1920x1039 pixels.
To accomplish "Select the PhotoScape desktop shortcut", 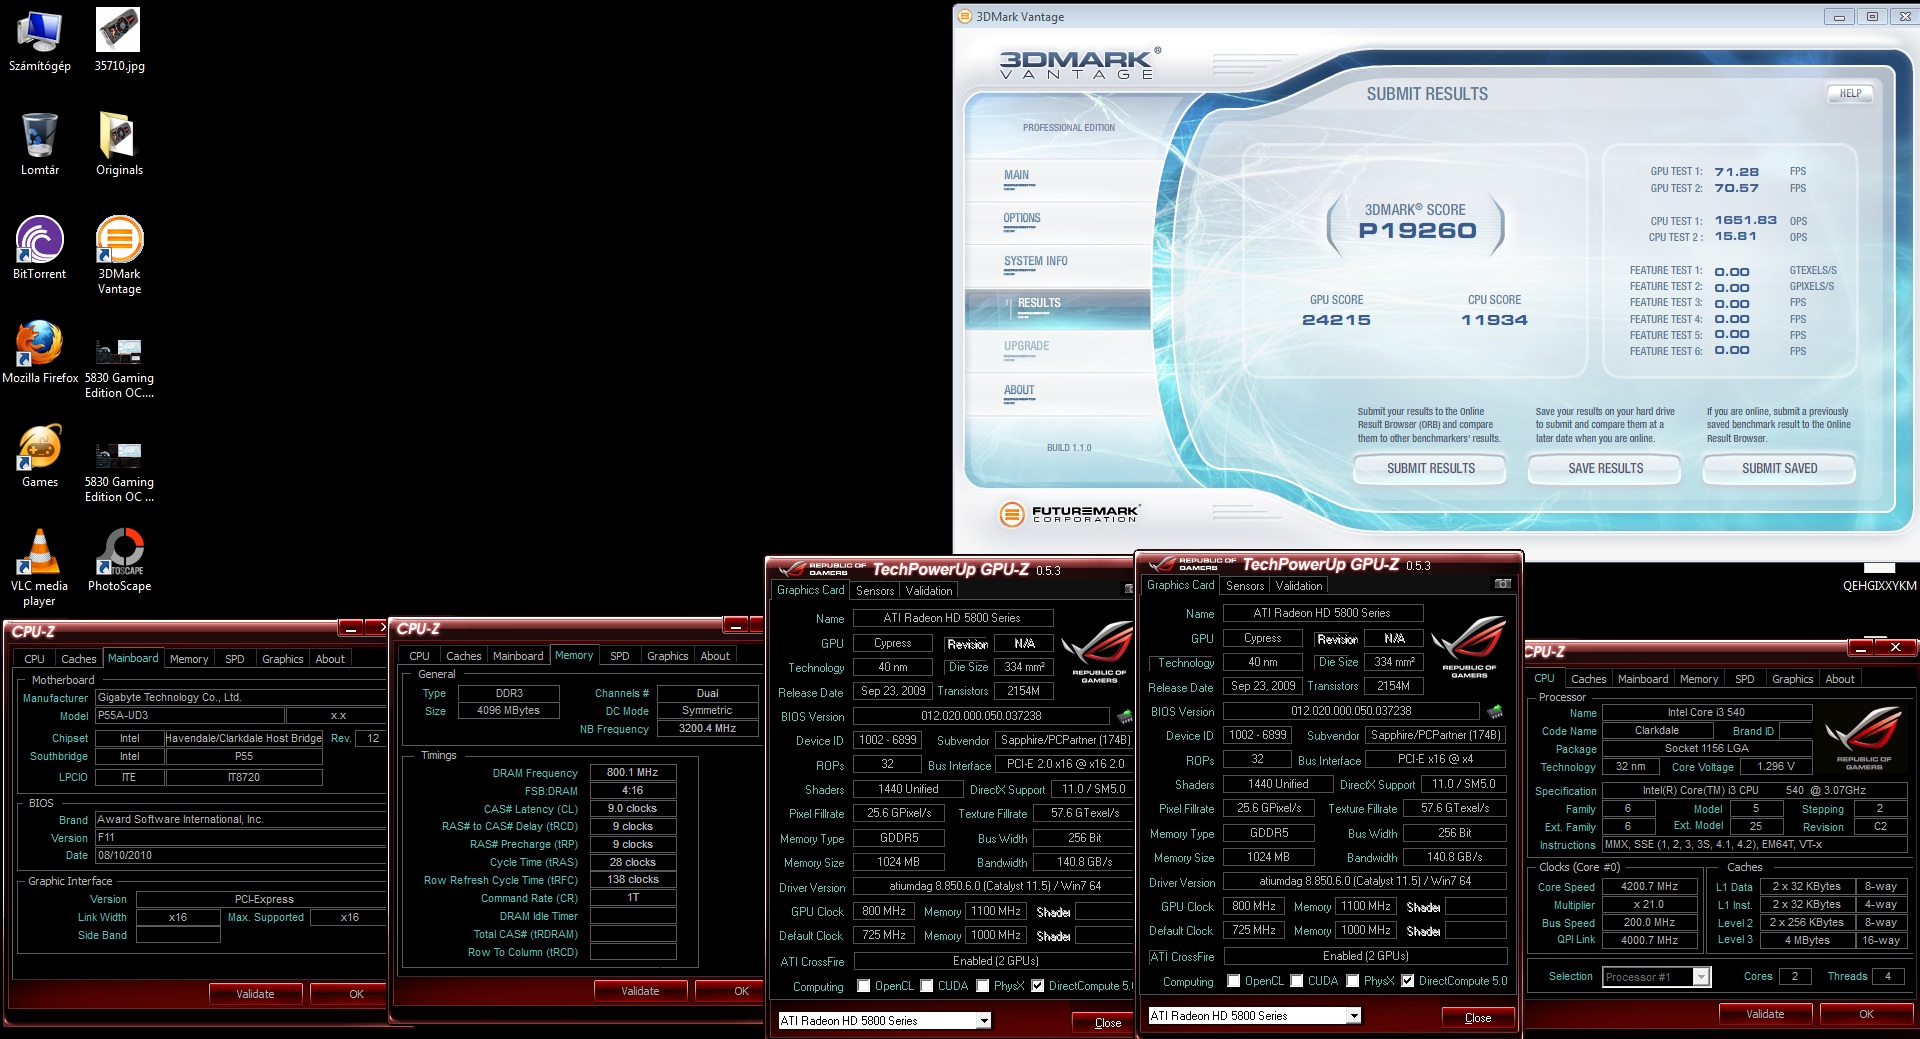I will 119,560.
